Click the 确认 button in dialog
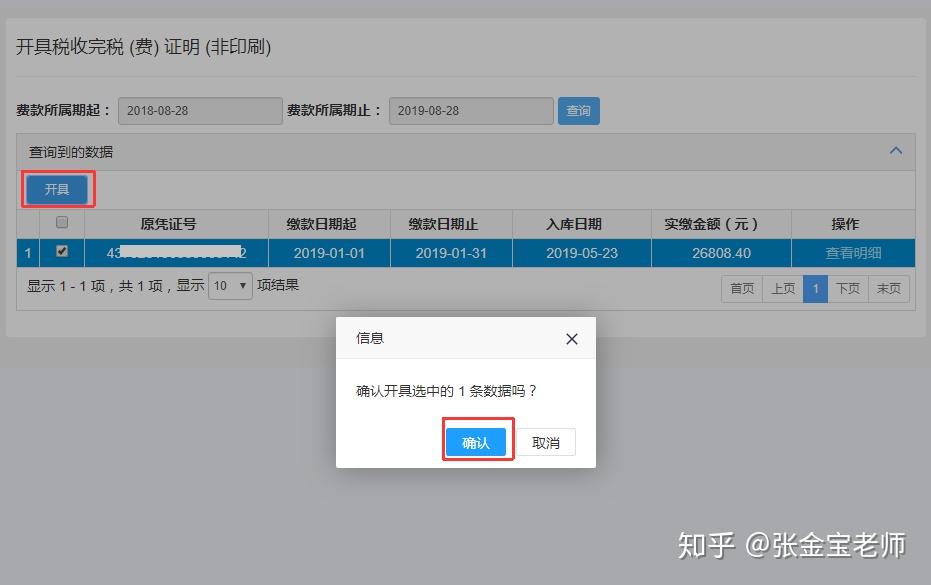931x585 pixels. click(x=476, y=442)
